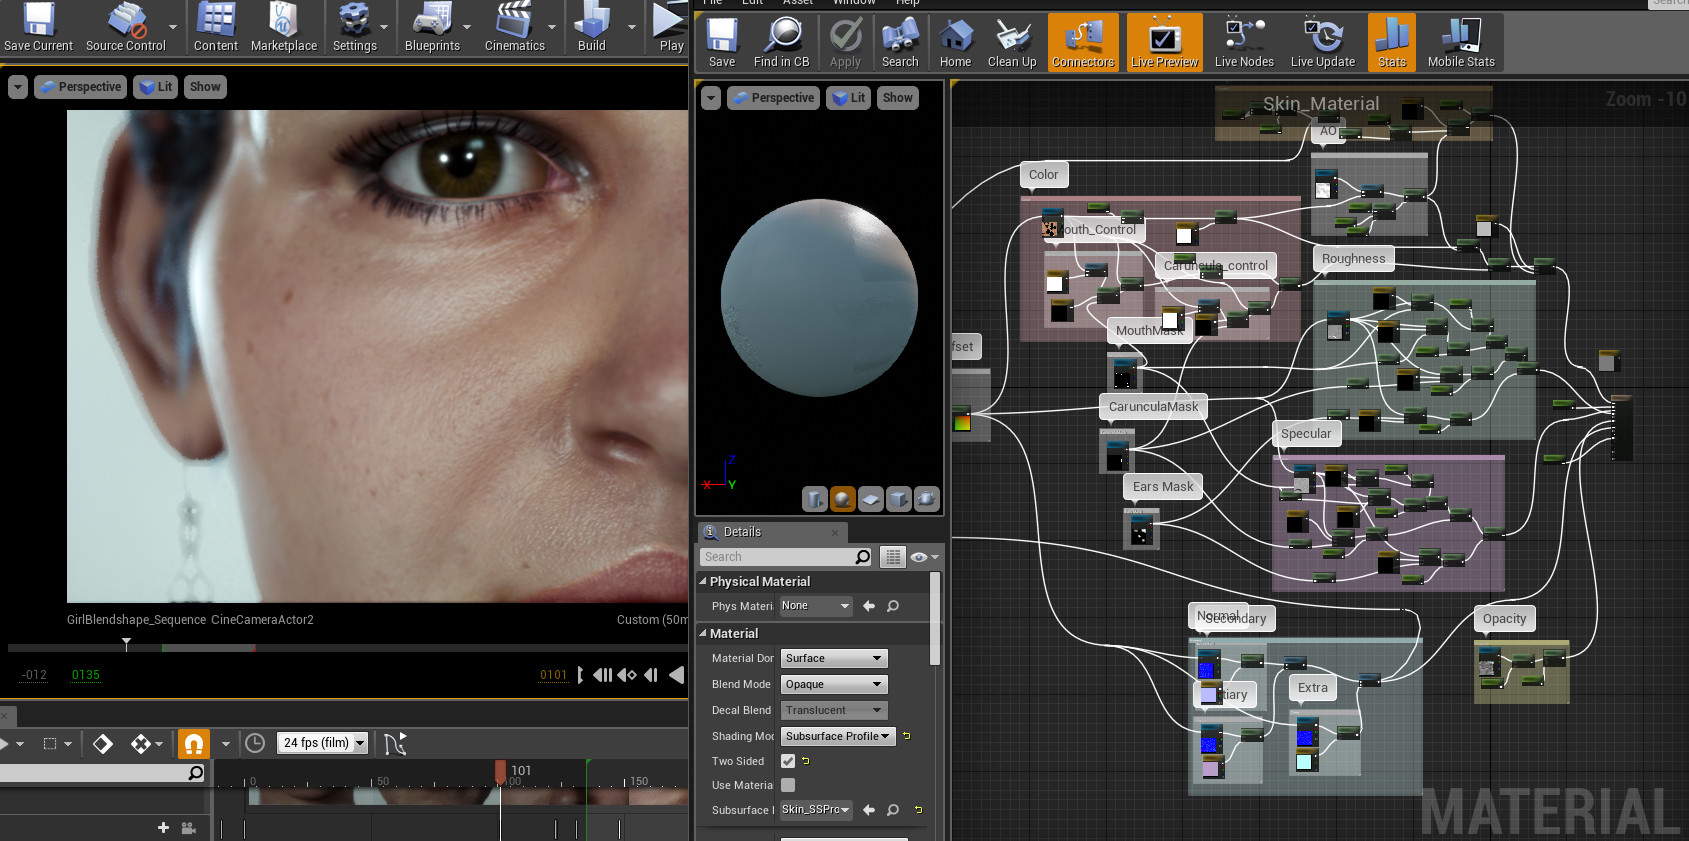The image size is (1689, 841).
Task: Go Home in material graph
Action: [x=955, y=43]
